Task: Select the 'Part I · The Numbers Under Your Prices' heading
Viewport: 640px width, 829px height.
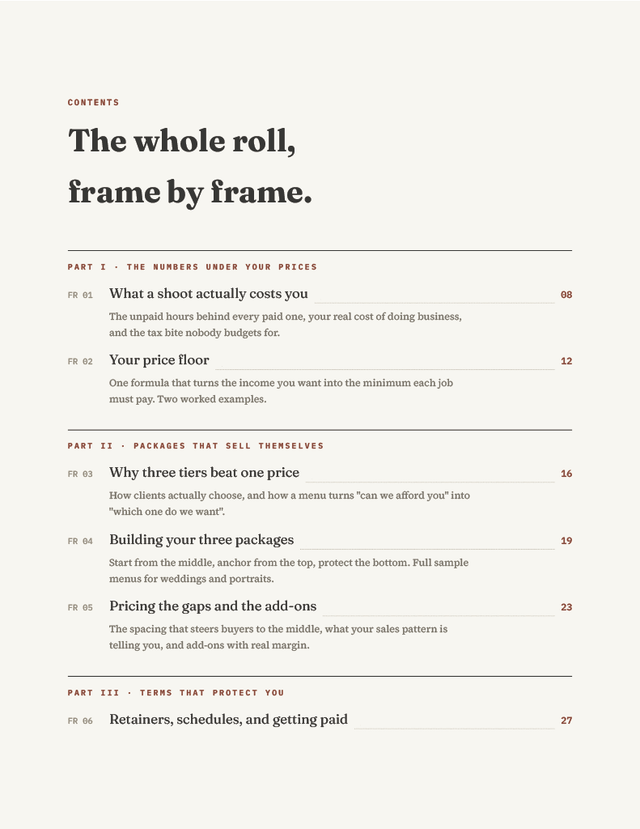Action: [192, 267]
